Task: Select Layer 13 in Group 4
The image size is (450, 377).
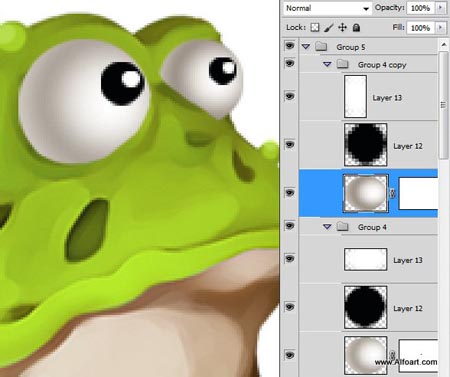Action: pyautogui.click(x=368, y=259)
